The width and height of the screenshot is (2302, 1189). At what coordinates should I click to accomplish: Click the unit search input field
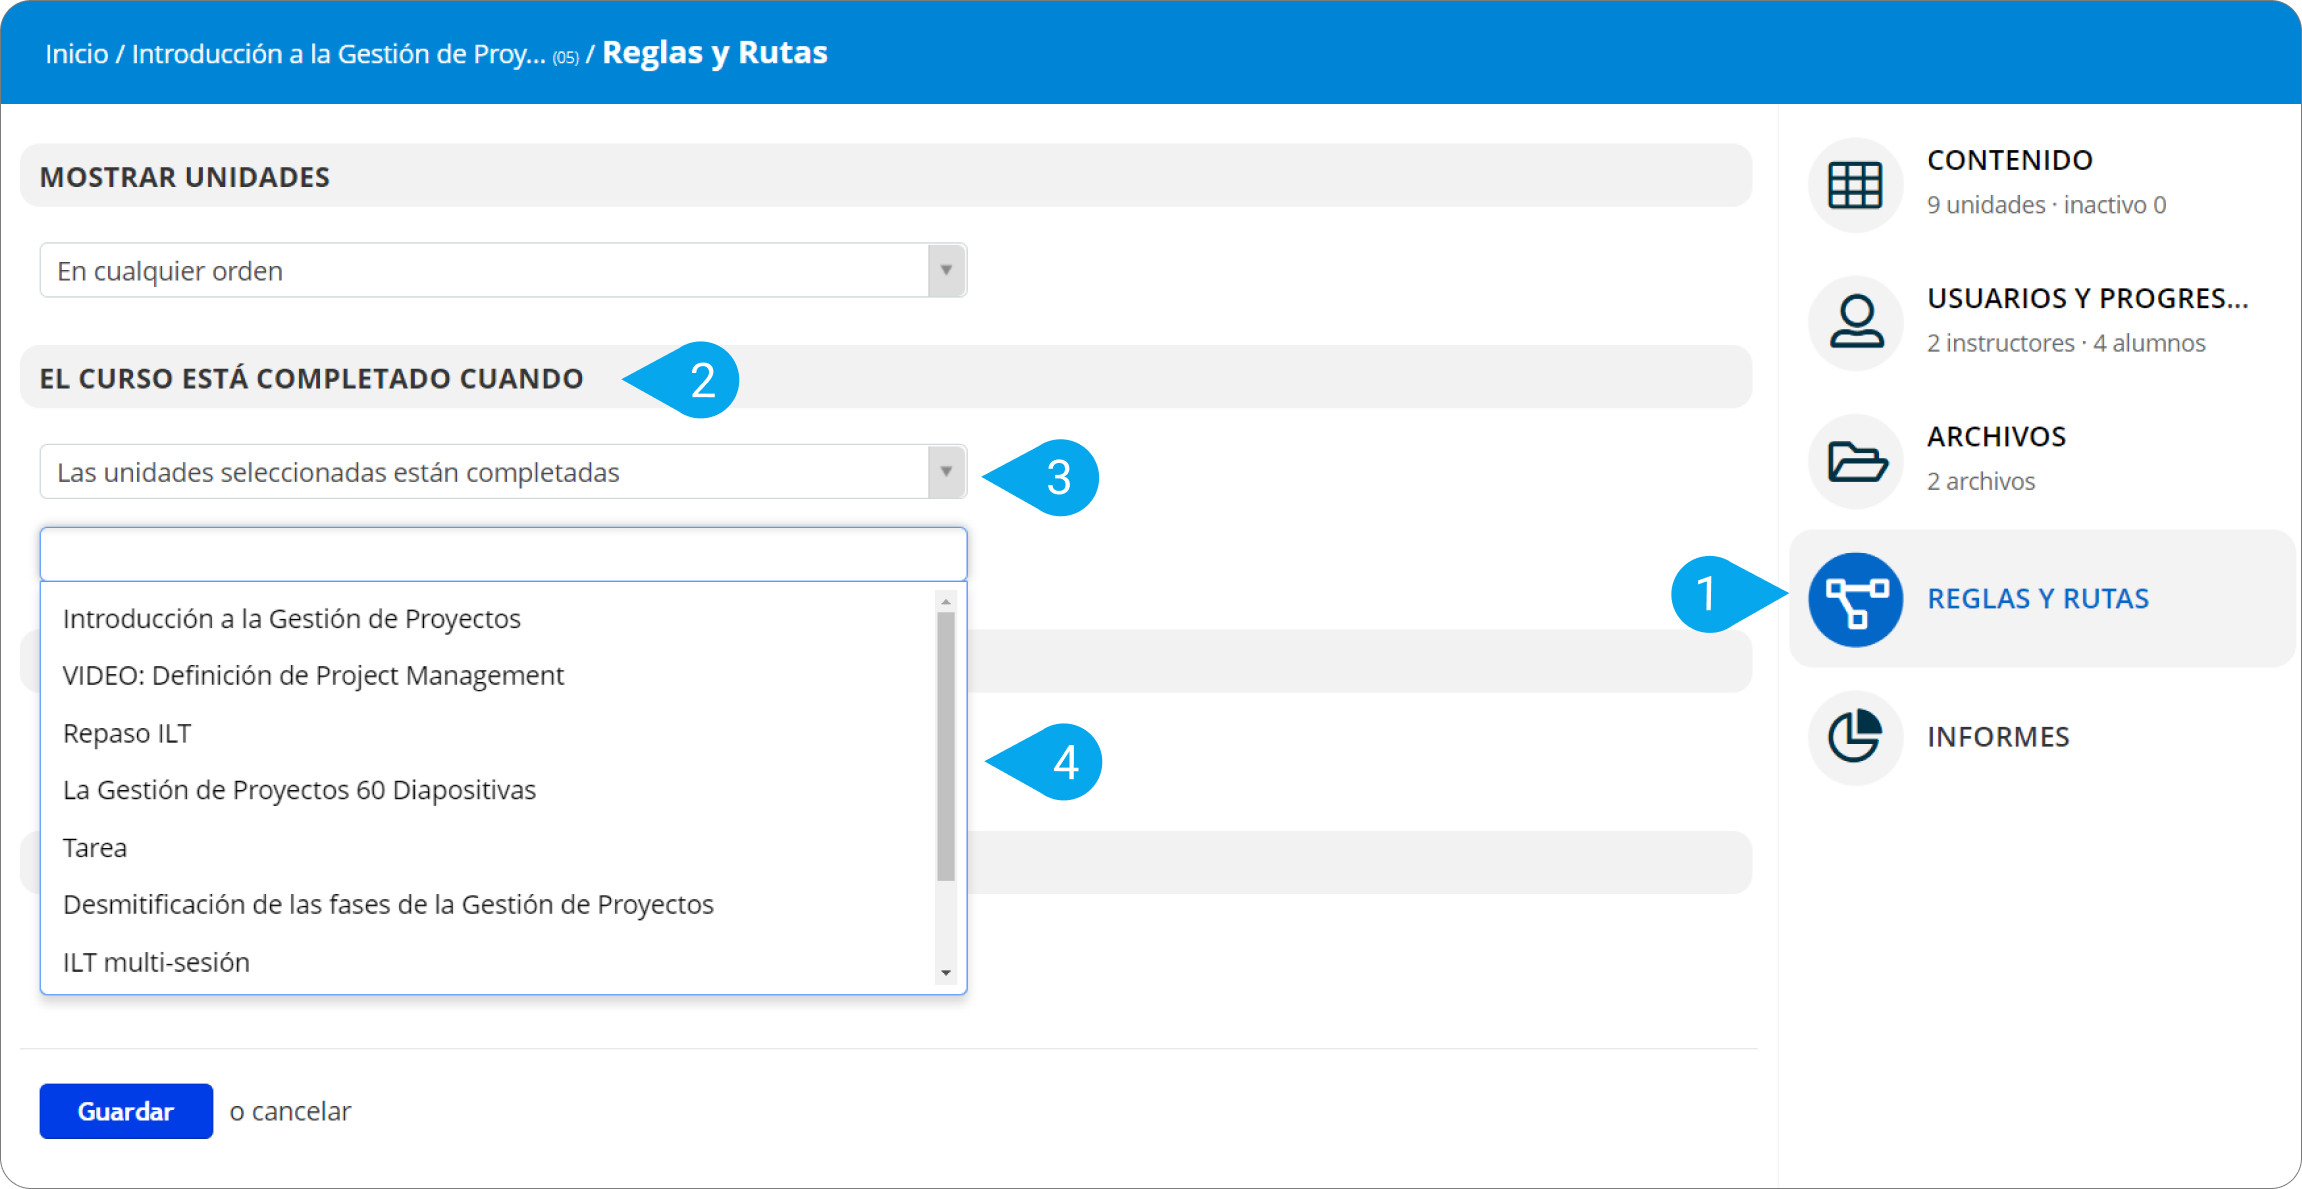(x=502, y=554)
